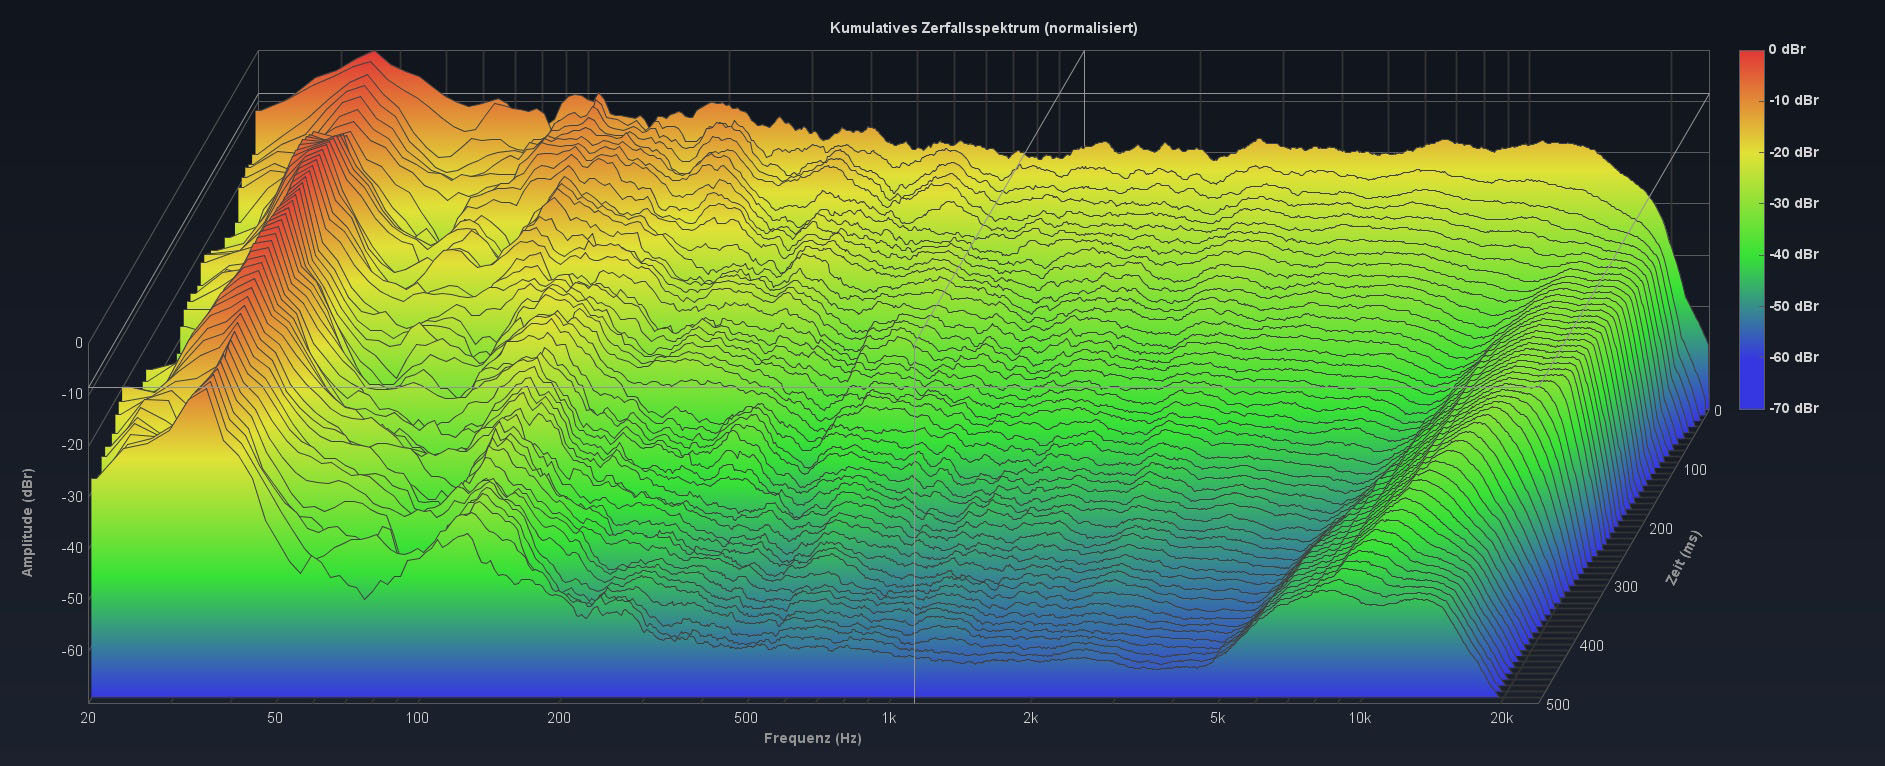Click the '-70 dBr' legend label

[1794, 408]
